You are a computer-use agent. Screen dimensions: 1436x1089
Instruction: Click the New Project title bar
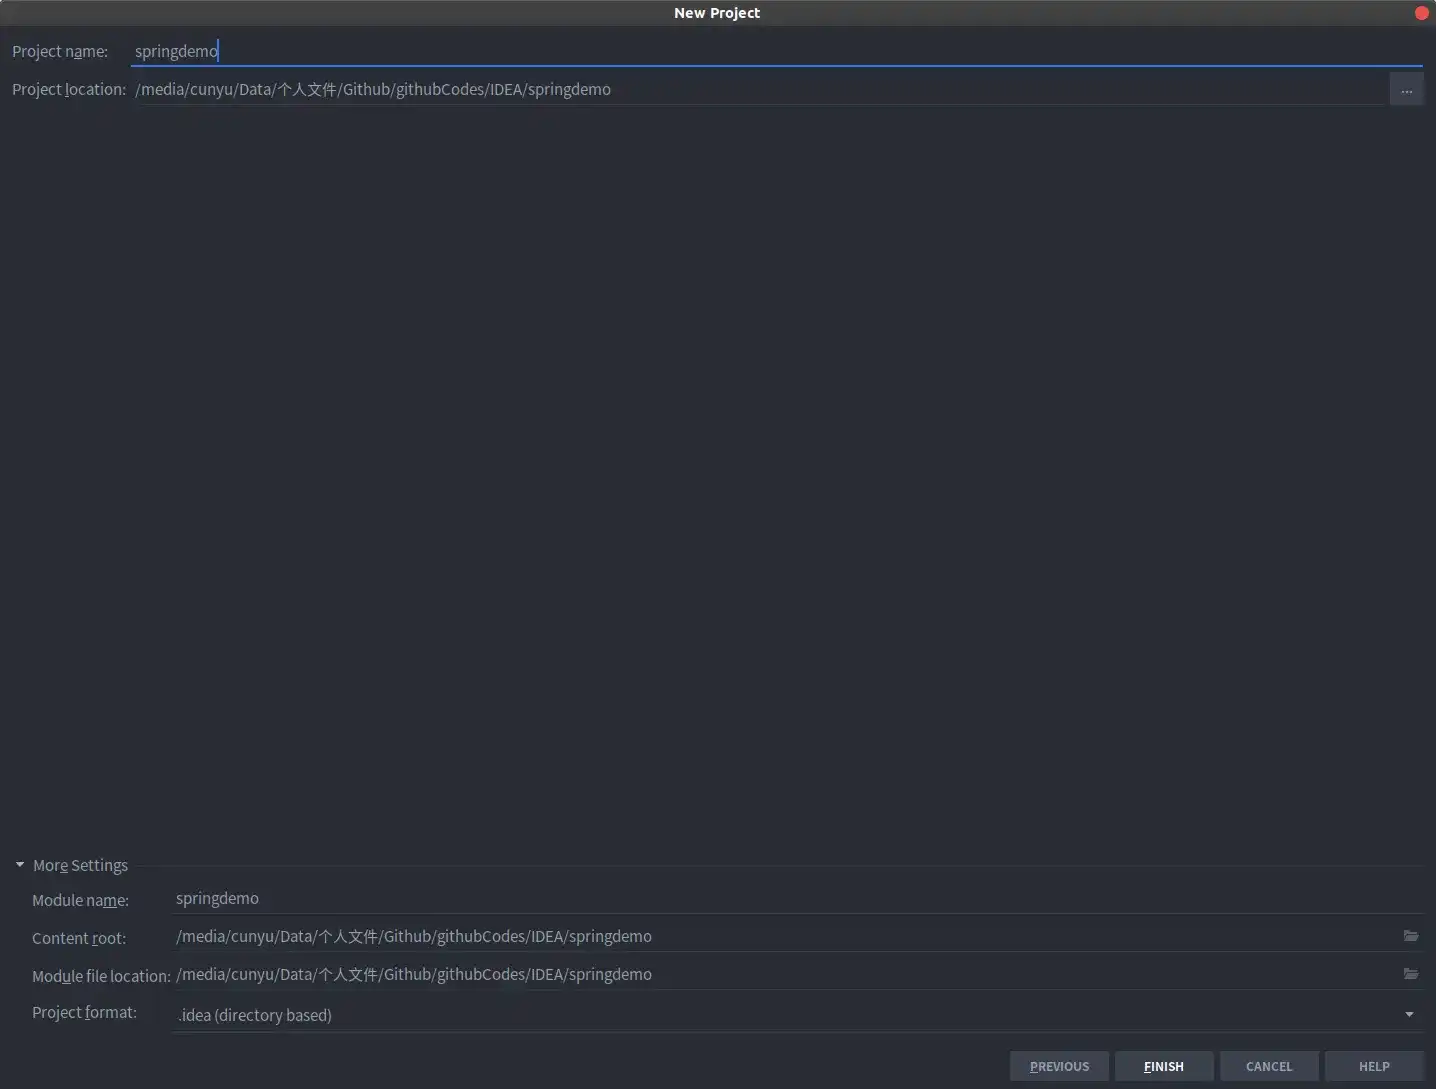coord(716,13)
